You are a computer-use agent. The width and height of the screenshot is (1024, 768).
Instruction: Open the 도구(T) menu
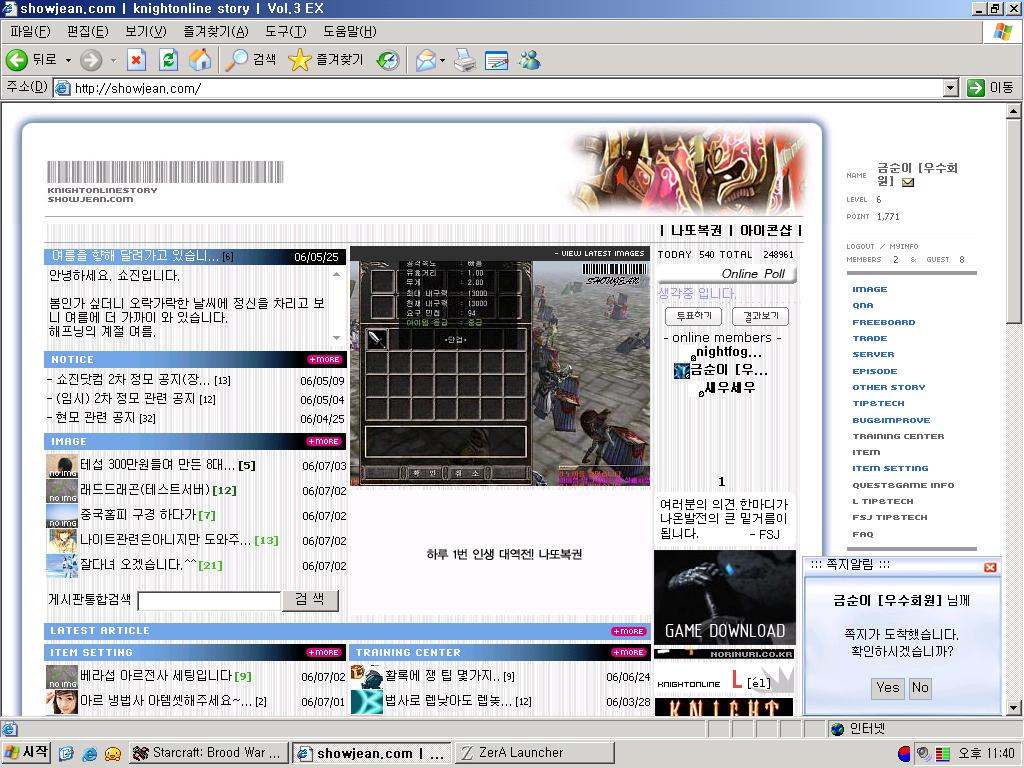pos(285,31)
